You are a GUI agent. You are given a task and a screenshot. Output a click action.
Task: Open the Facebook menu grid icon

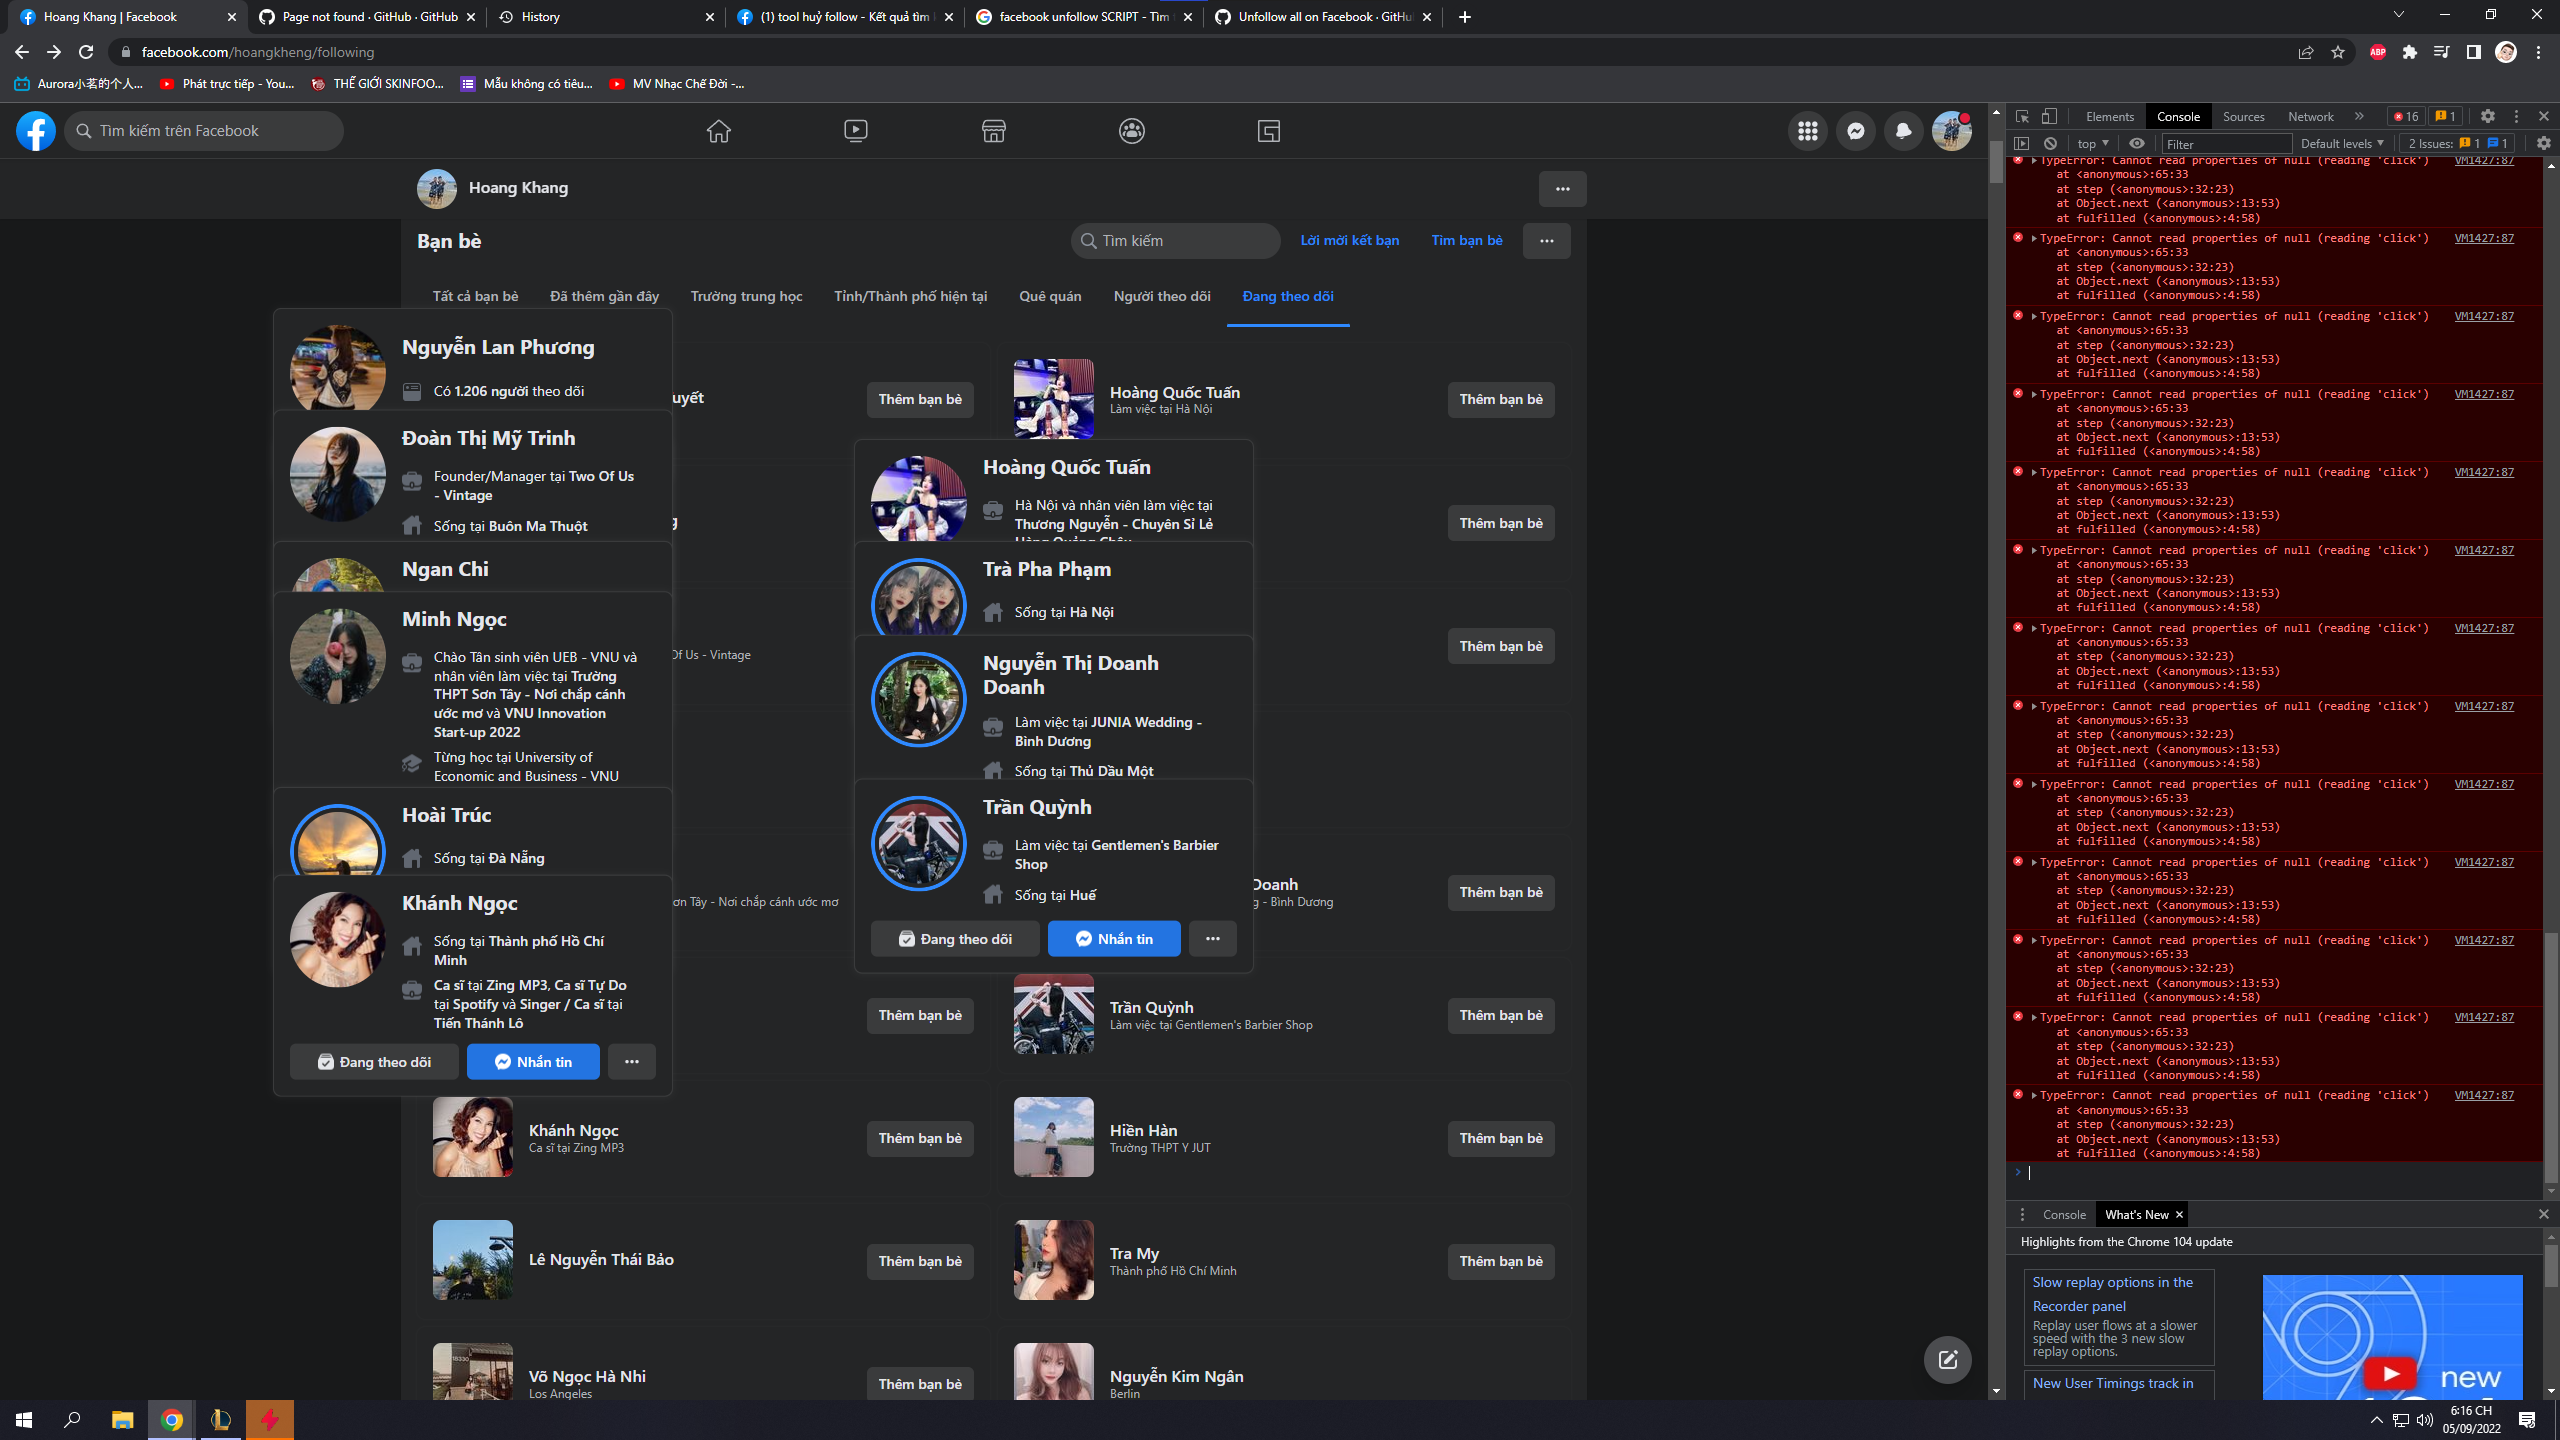coord(1807,131)
